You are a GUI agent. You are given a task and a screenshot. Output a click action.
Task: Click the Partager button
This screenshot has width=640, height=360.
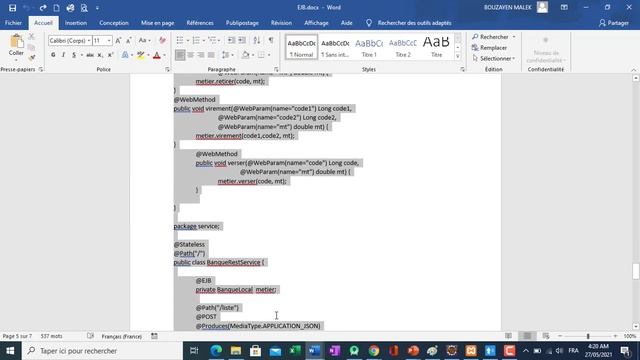614,23
